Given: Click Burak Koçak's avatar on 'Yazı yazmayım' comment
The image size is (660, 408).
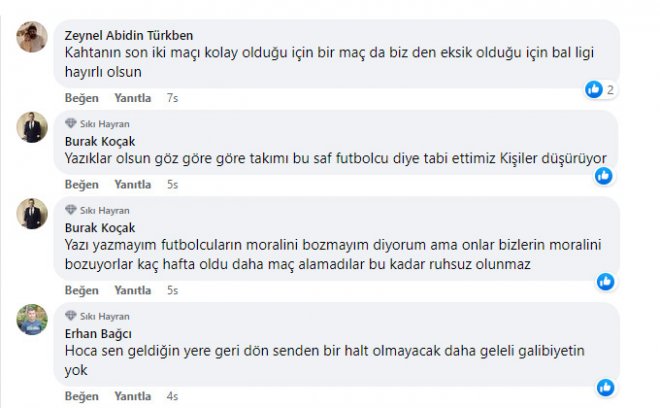Looking at the screenshot, I should (33, 213).
